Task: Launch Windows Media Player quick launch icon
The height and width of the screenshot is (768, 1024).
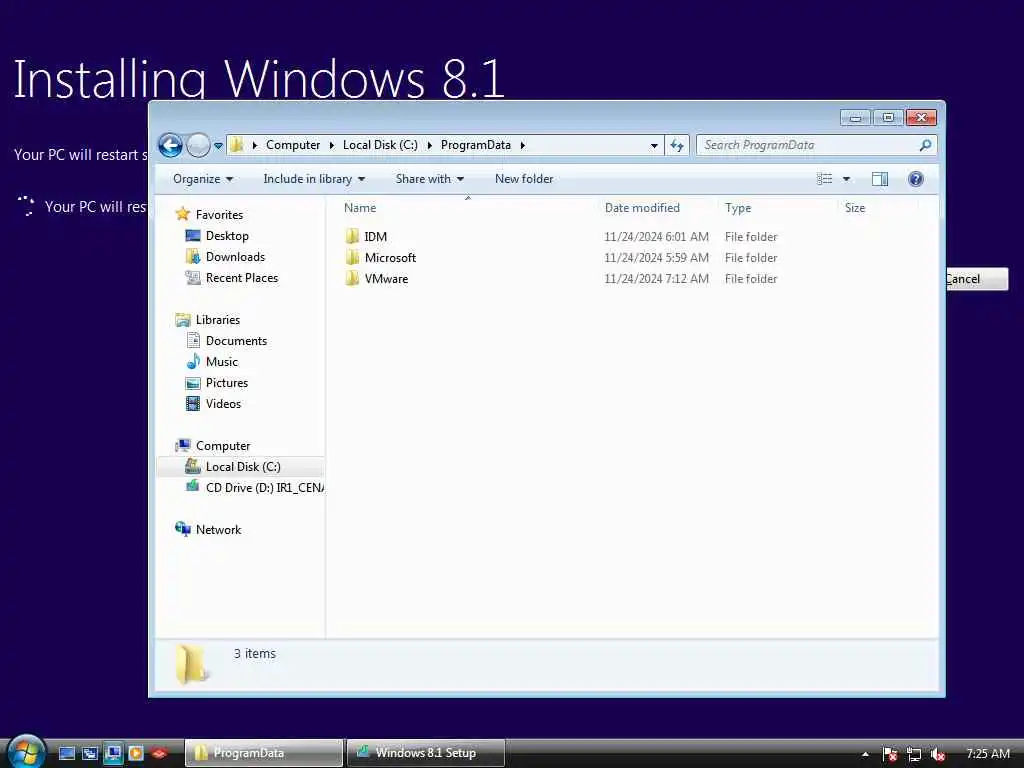Action: (x=136, y=753)
